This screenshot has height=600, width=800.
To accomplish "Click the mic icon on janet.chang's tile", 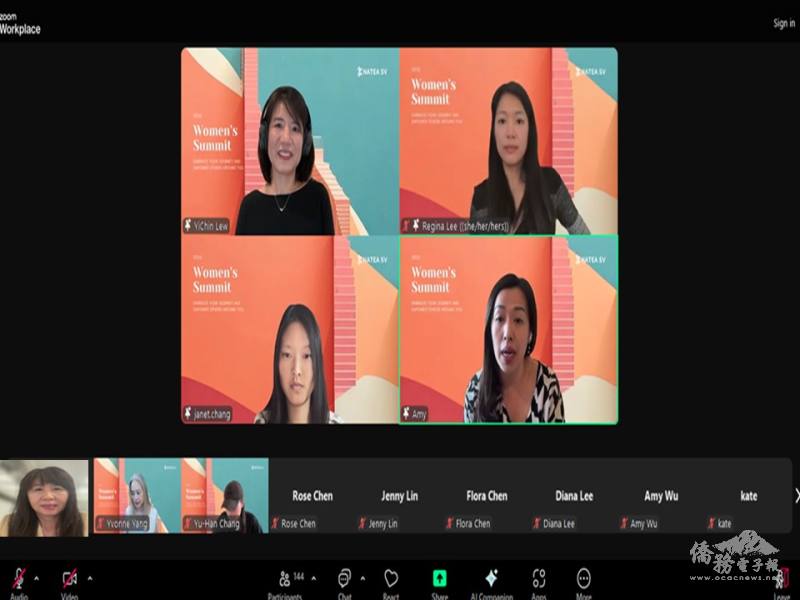I will [188, 411].
